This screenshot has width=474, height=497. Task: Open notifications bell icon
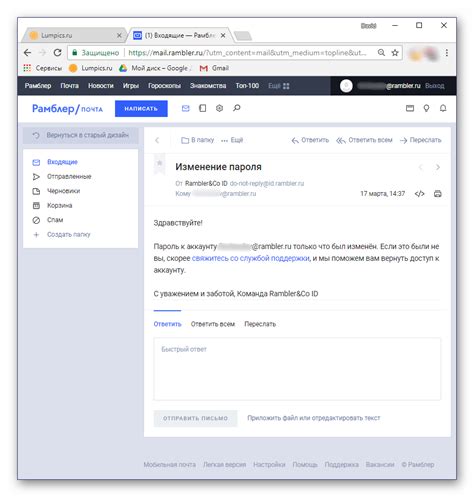[x=443, y=108]
